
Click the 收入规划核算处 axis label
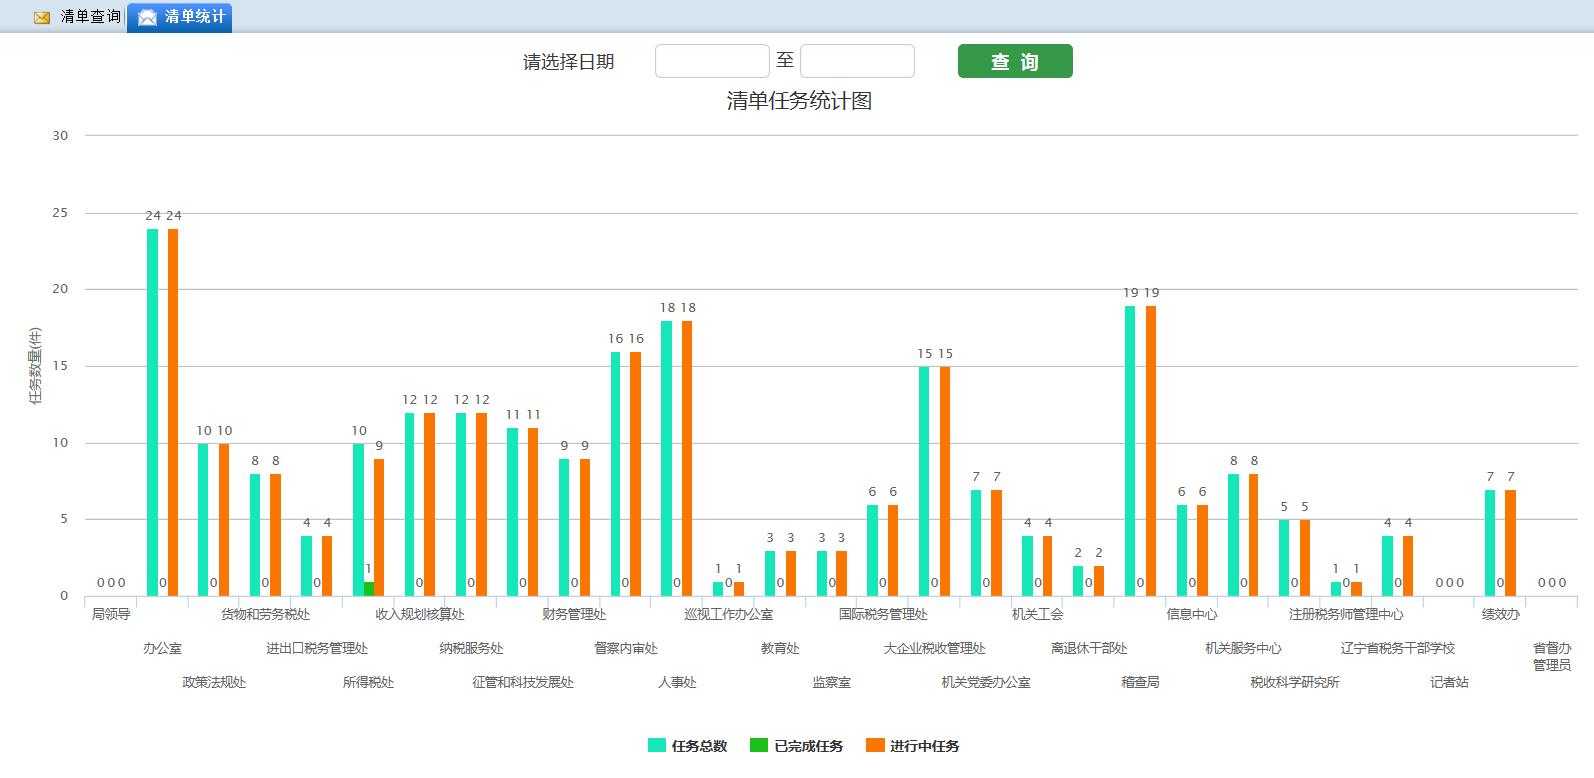(x=420, y=614)
